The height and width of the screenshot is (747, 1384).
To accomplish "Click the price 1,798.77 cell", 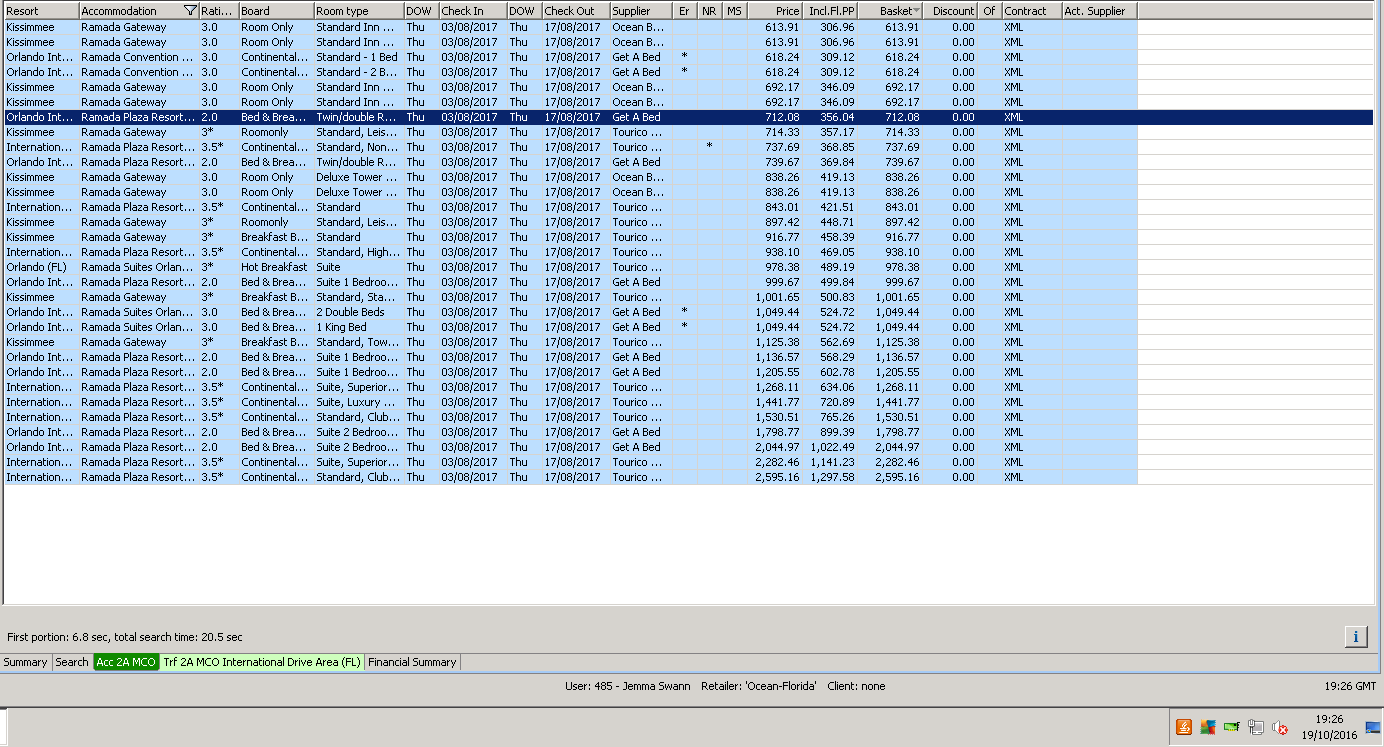I will 777,432.
